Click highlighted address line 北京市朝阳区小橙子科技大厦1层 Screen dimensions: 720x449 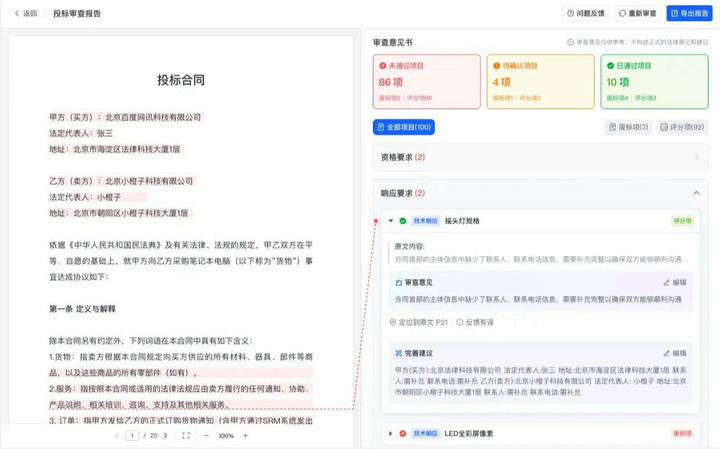tap(119, 213)
